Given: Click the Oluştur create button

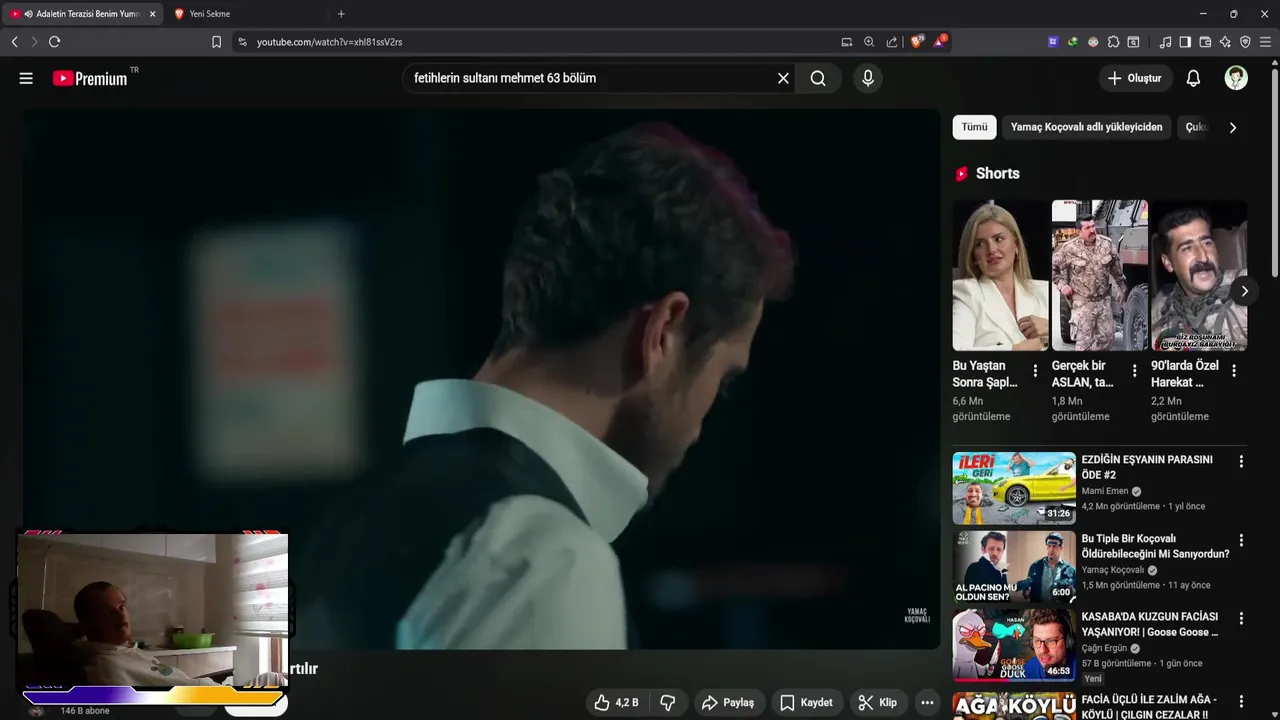Looking at the screenshot, I should click(1135, 78).
